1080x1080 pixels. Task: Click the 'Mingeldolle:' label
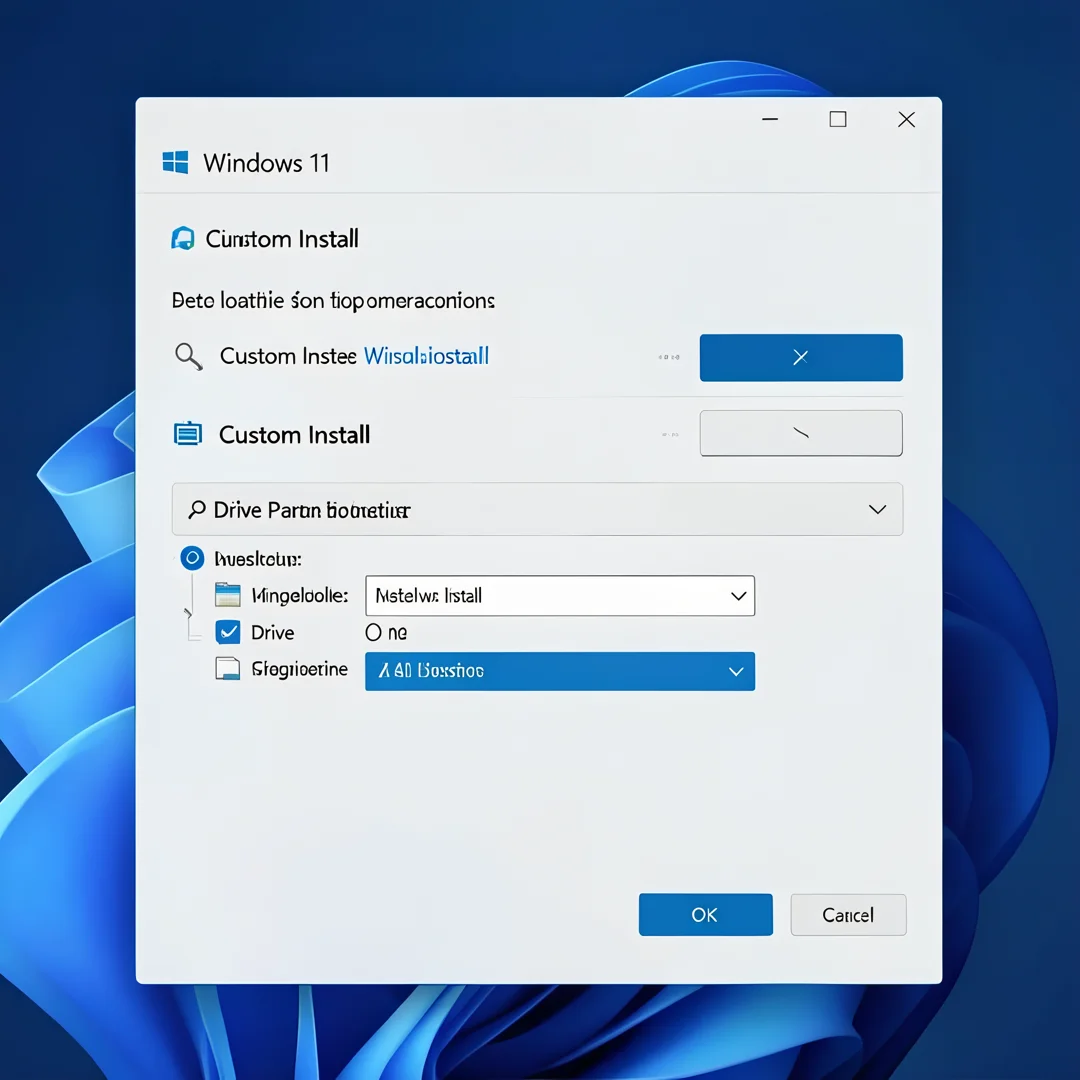tap(300, 596)
